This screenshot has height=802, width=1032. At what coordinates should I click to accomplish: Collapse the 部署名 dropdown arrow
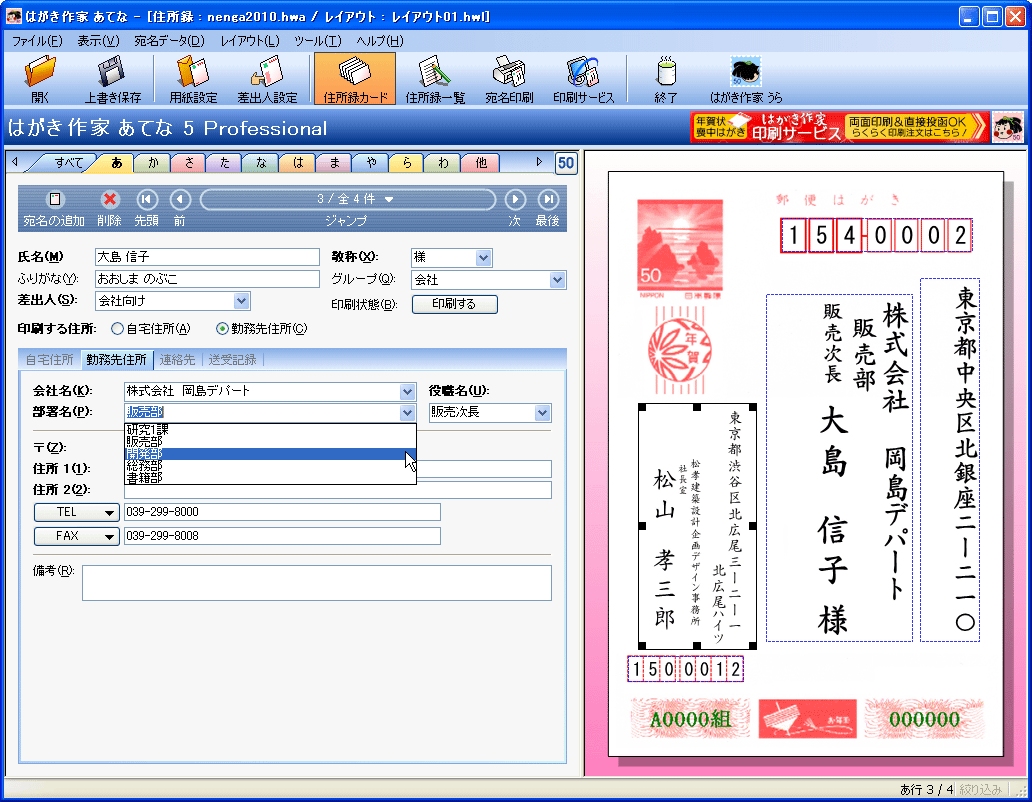[407, 413]
